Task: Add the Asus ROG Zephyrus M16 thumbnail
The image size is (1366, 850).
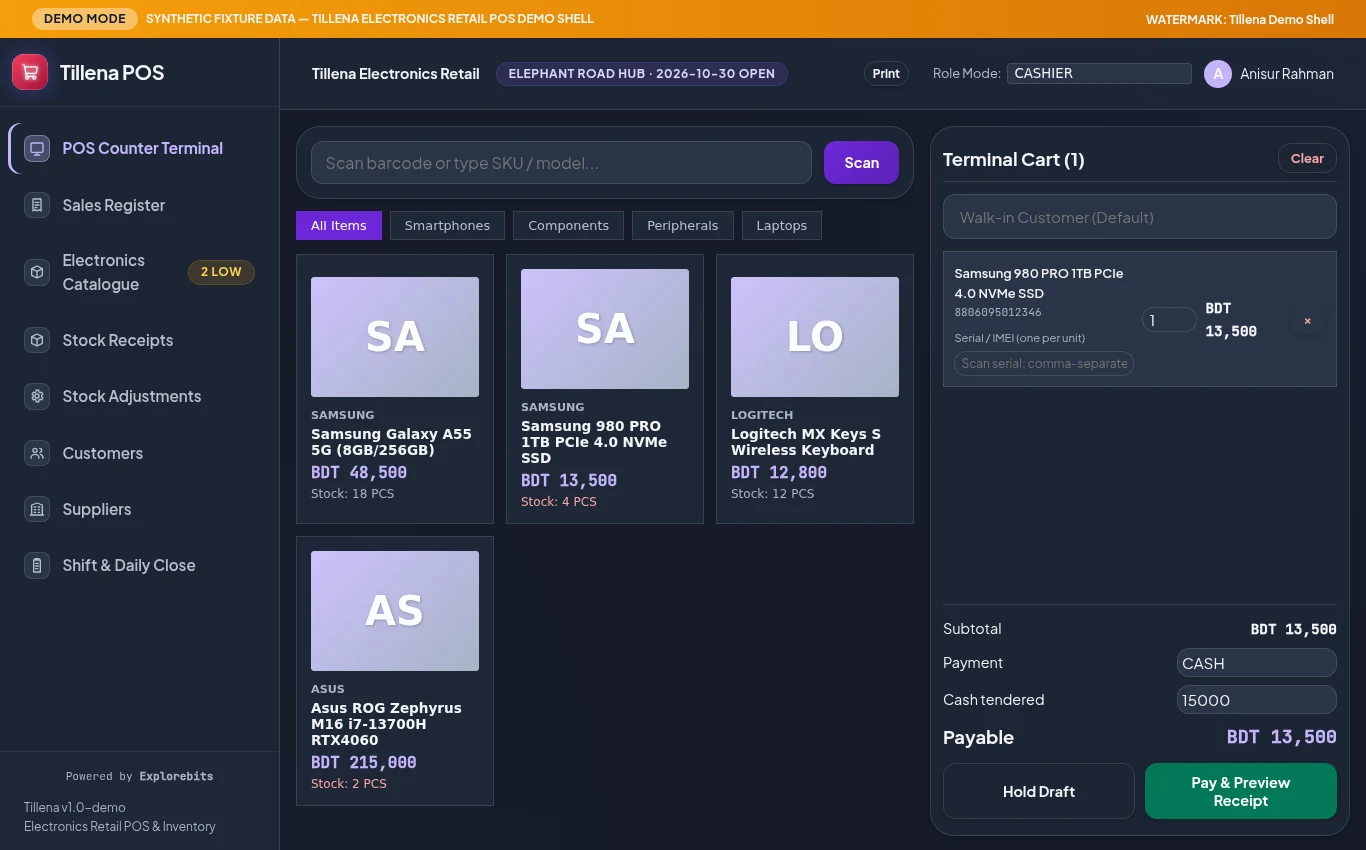Action: 395,611
